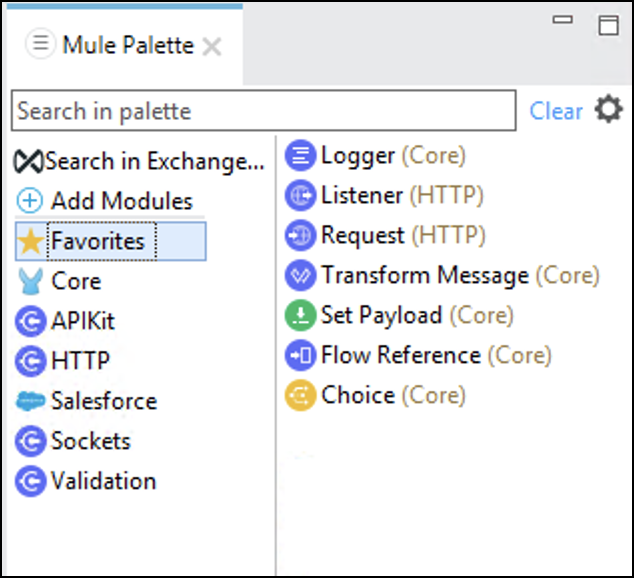Maximize the palette view
Viewport: 634px width, 578px height.
point(609,25)
